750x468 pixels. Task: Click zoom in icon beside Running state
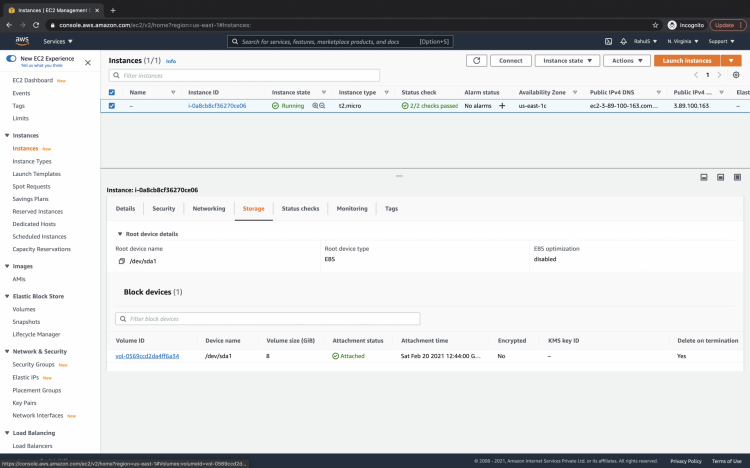[x=315, y=106]
